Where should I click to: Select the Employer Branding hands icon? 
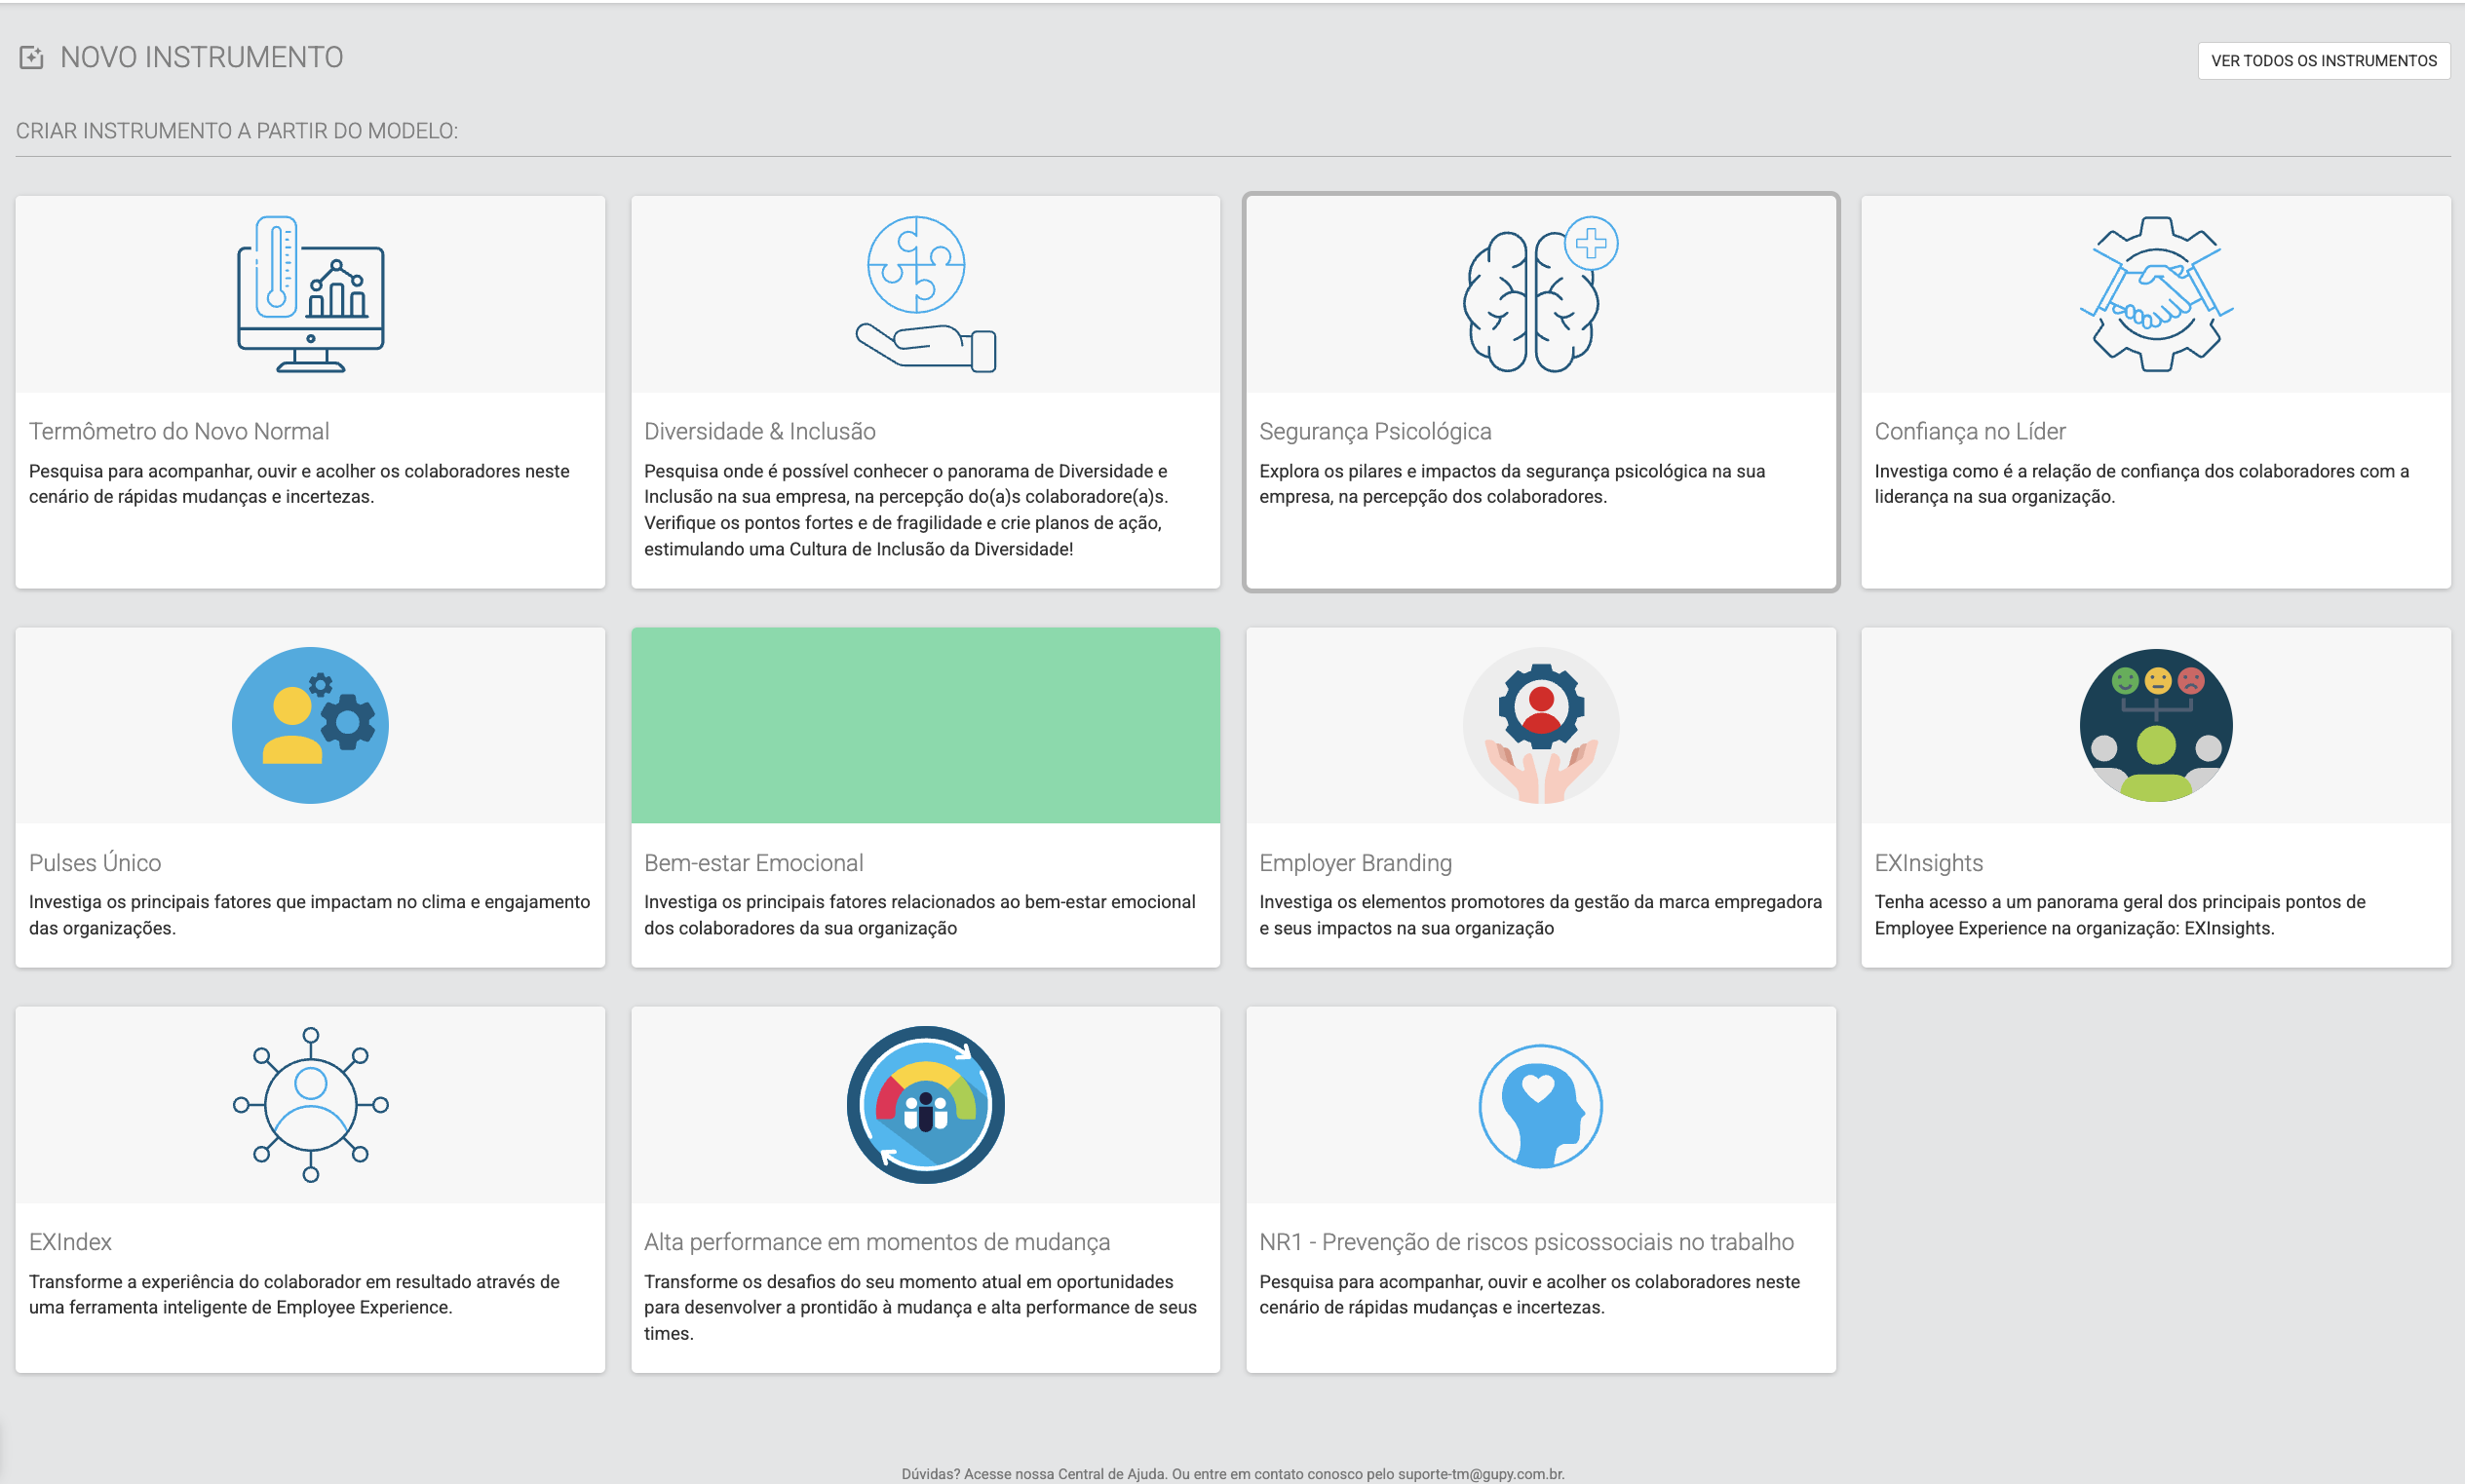click(1541, 725)
